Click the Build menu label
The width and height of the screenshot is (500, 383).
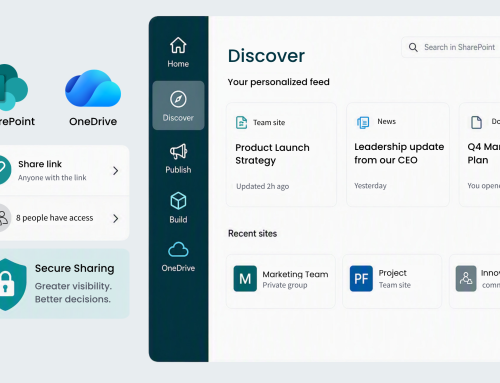click(x=178, y=219)
